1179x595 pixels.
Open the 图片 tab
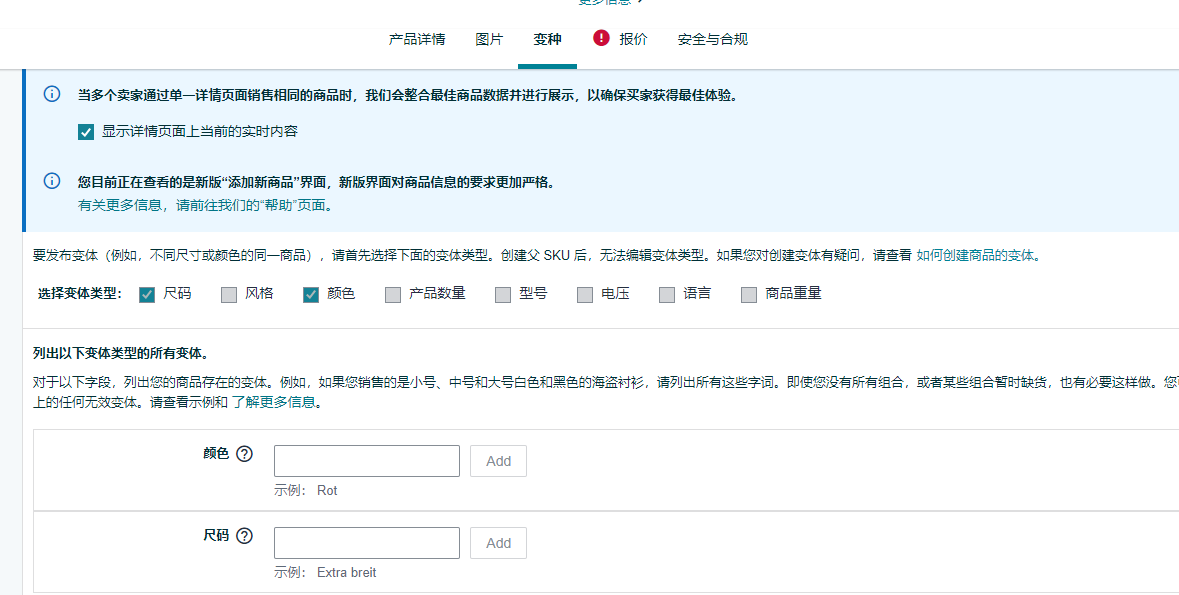(x=489, y=40)
